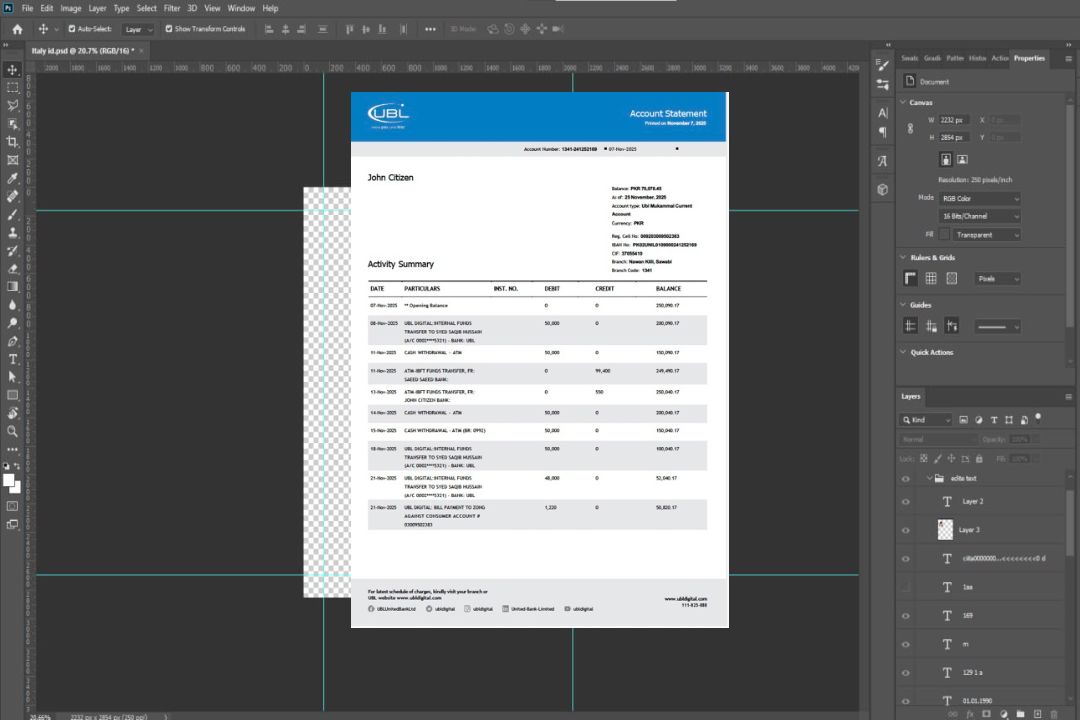Open the Transparent fill dropdown
Viewport: 1080px width, 720px height.
(x=986, y=235)
